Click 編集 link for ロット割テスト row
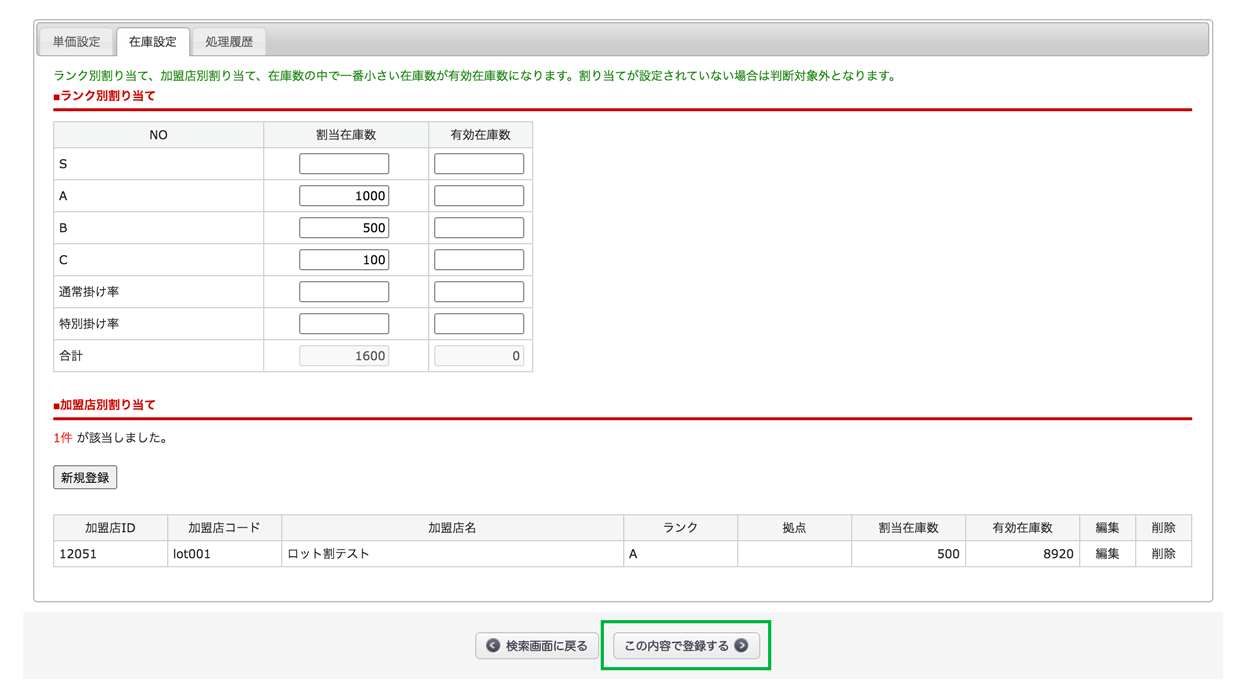The height and width of the screenshot is (700, 1244). click(x=1107, y=554)
